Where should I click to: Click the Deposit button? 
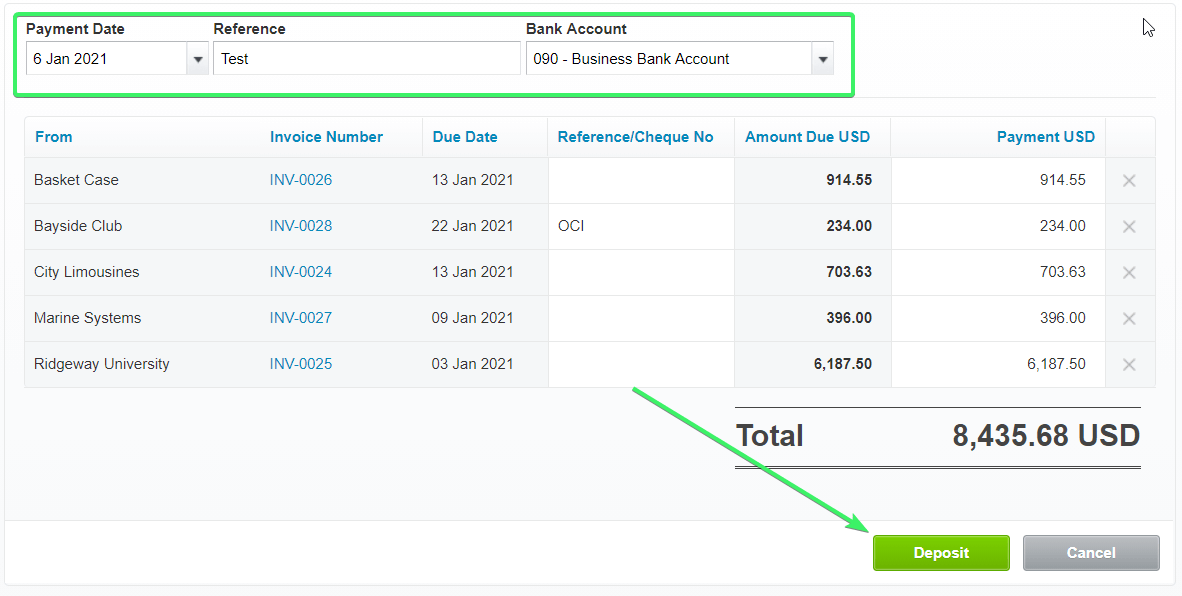(940, 552)
